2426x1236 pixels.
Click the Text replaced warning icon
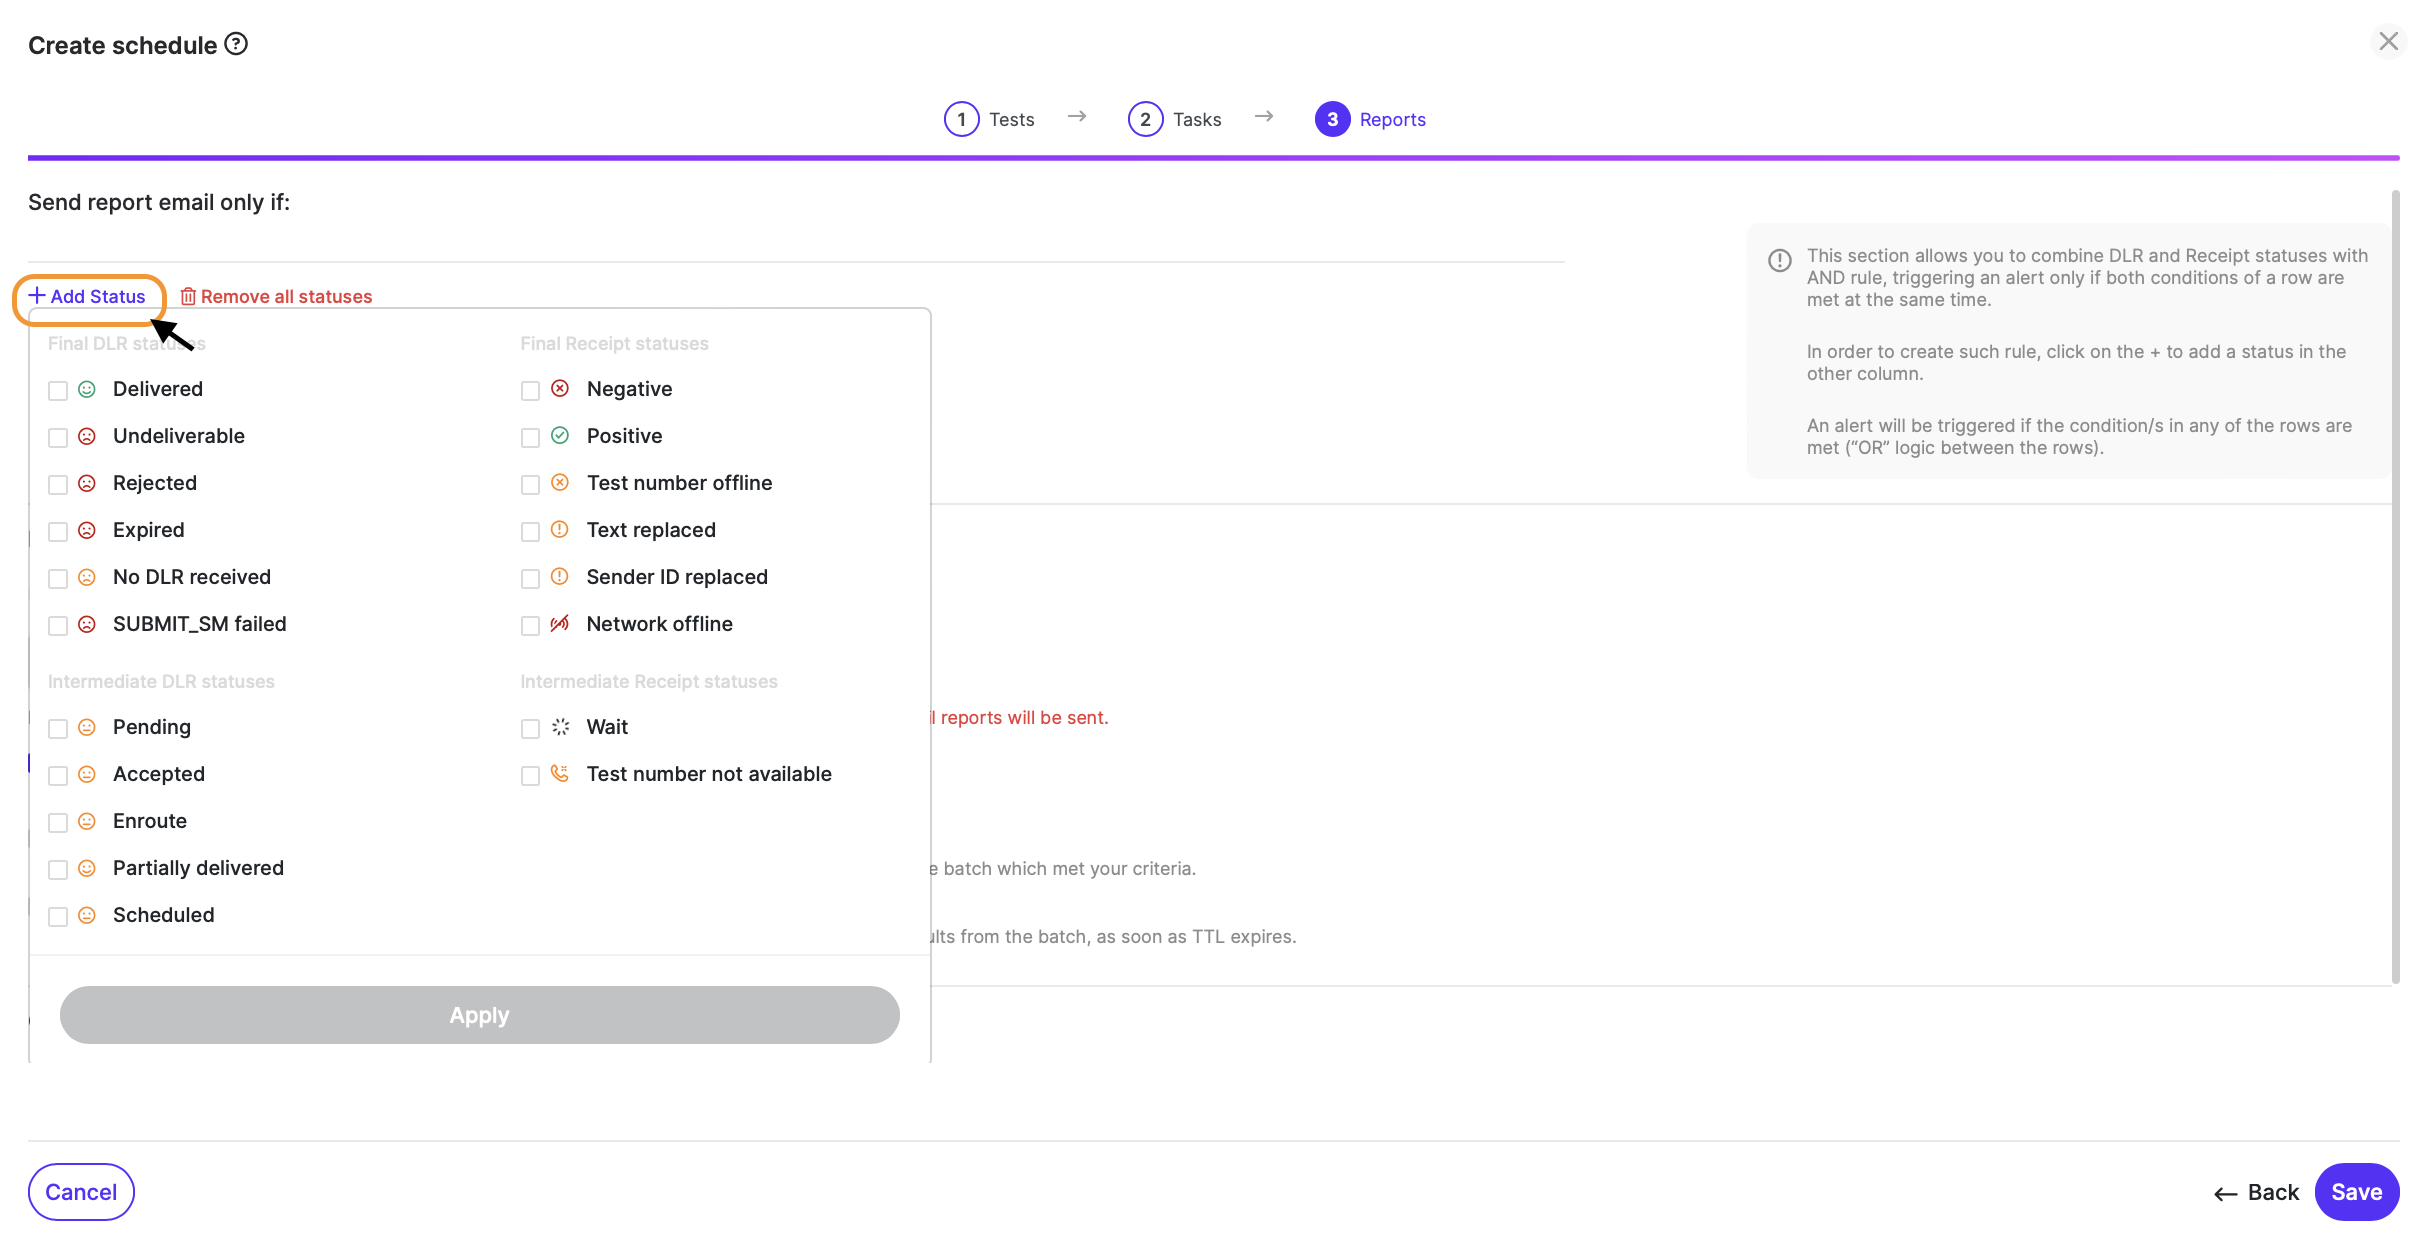[x=560, y=529]
